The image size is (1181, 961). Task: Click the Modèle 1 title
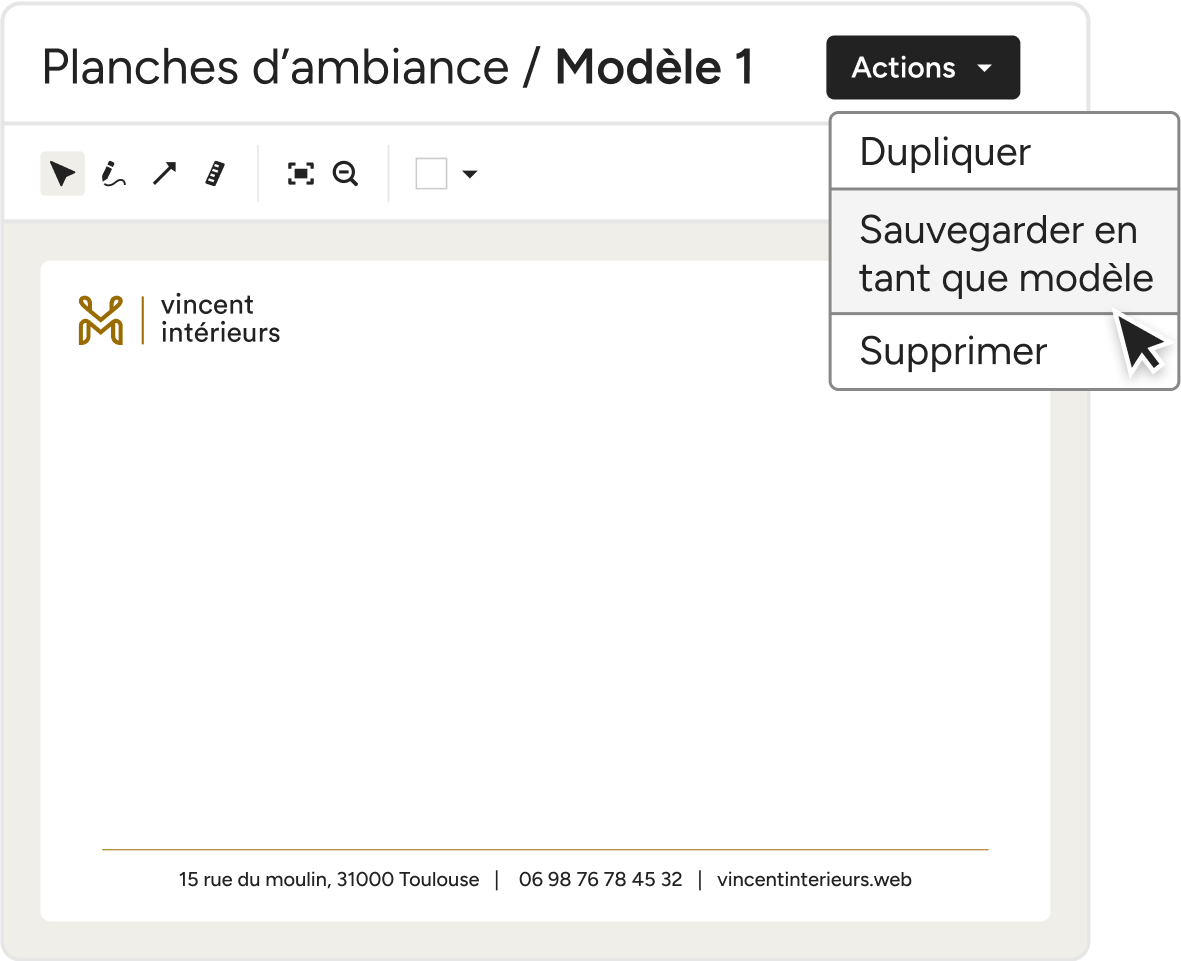[x=654, y=68]
